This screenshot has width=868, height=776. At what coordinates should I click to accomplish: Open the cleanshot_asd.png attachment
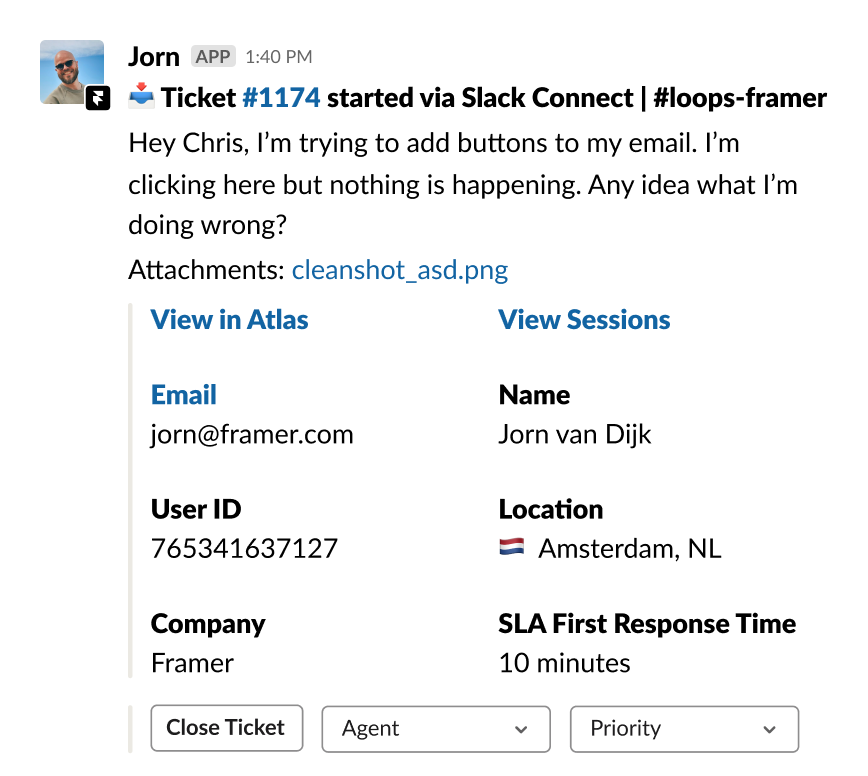point(399,270)
